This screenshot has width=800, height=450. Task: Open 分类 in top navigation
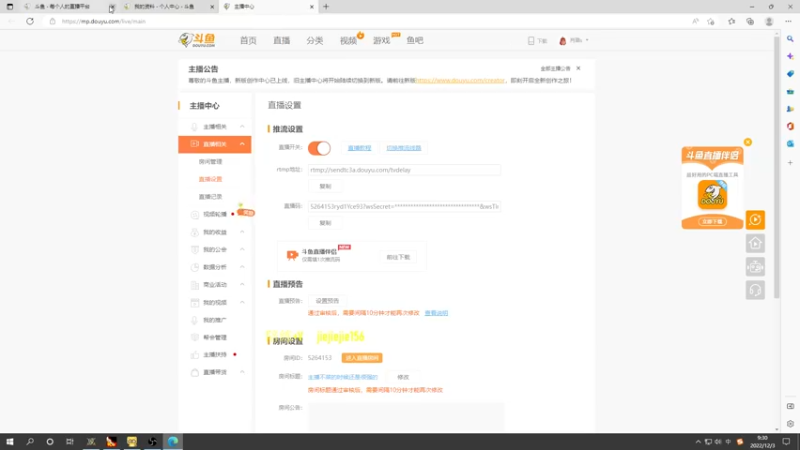[314, 40]
